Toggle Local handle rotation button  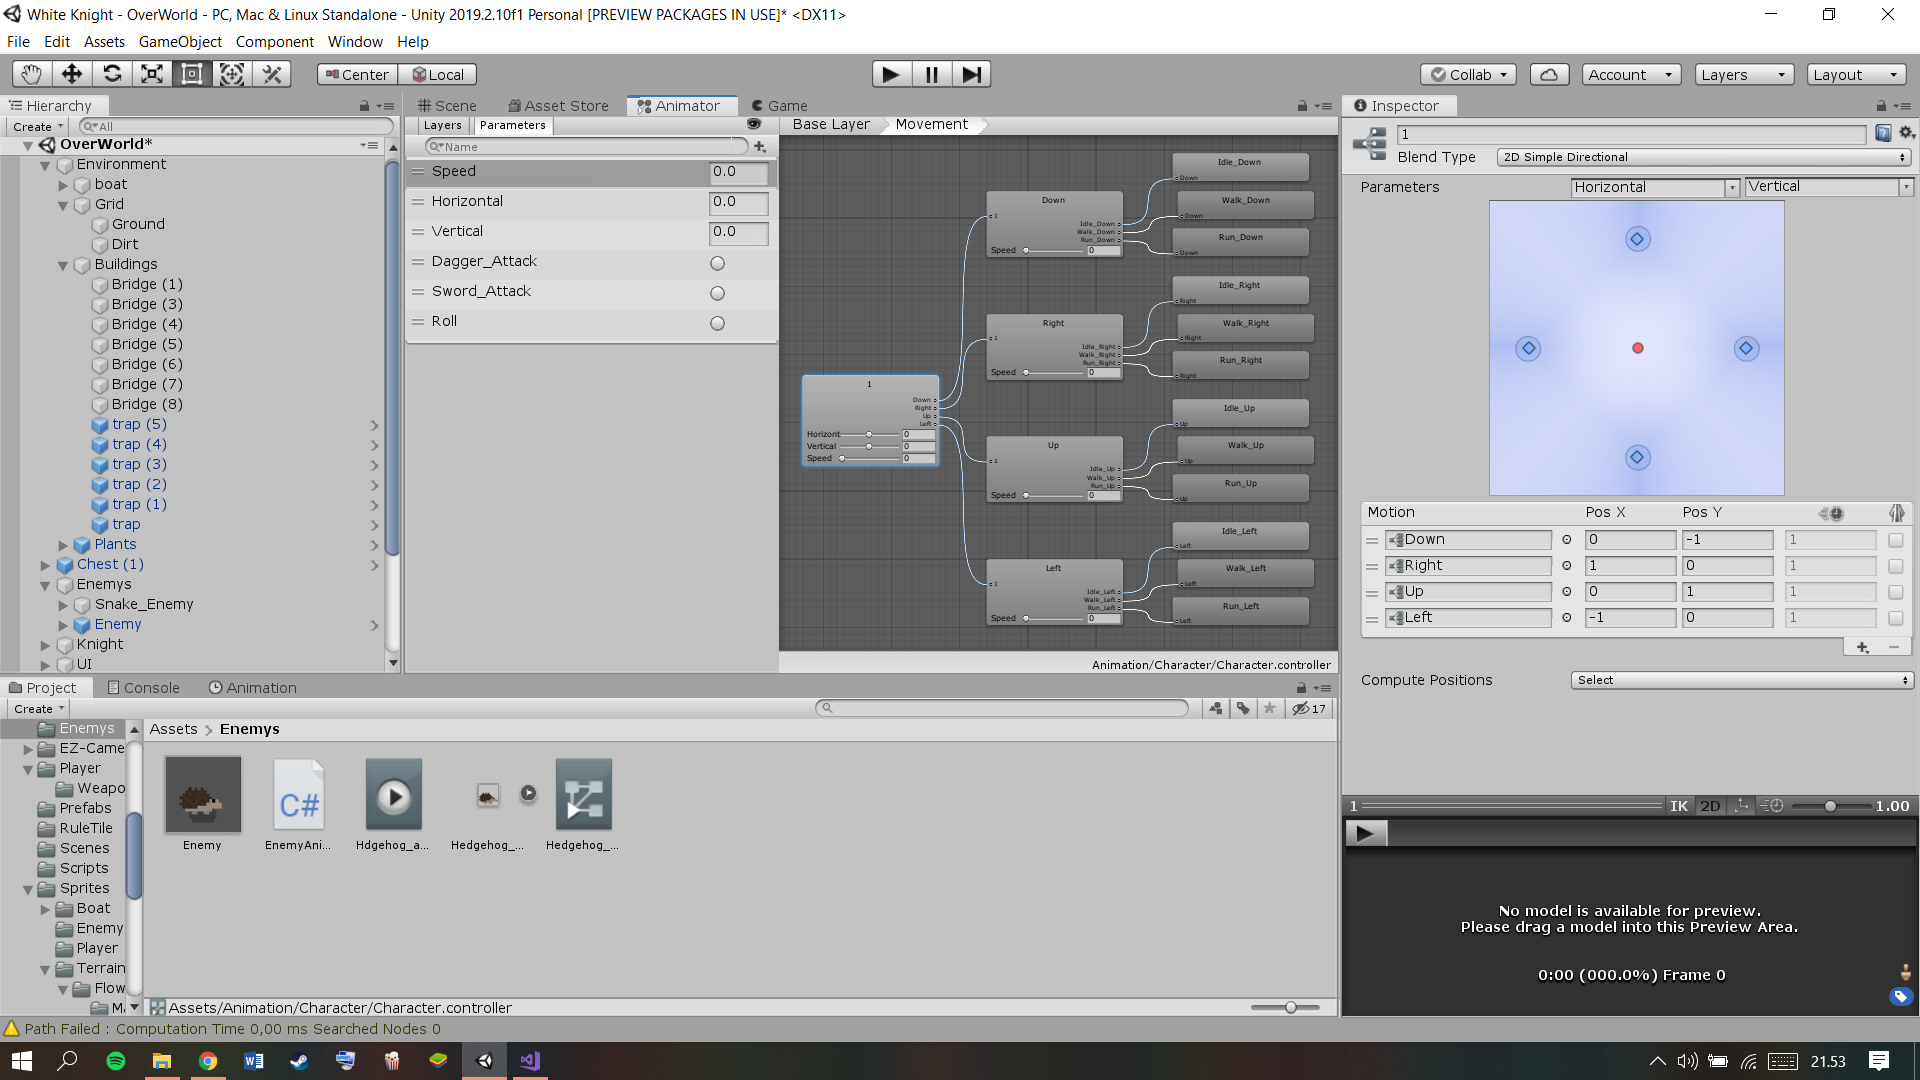(x=438, y=75)
